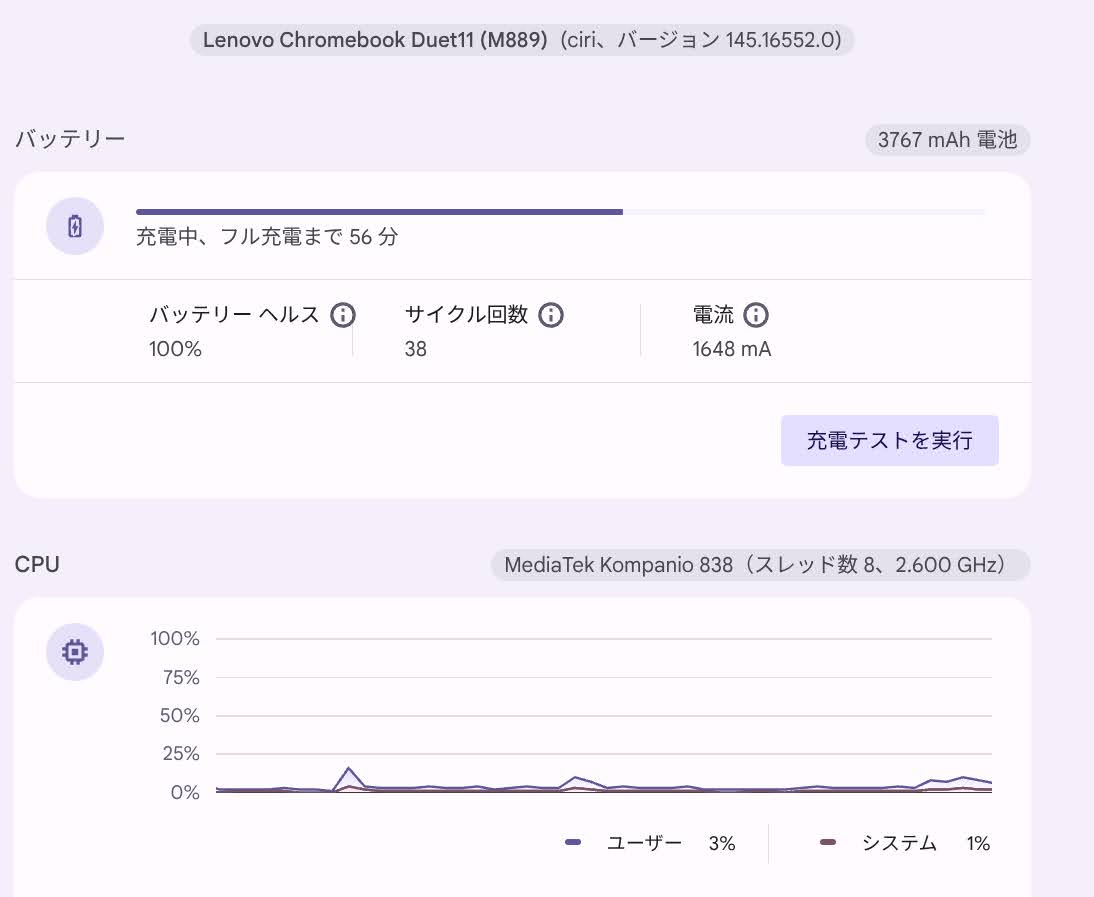The width and height of the screenshot is (1094, 897).
Task: Click the 100% axis label on CPU chart
Action: point(175,638)
